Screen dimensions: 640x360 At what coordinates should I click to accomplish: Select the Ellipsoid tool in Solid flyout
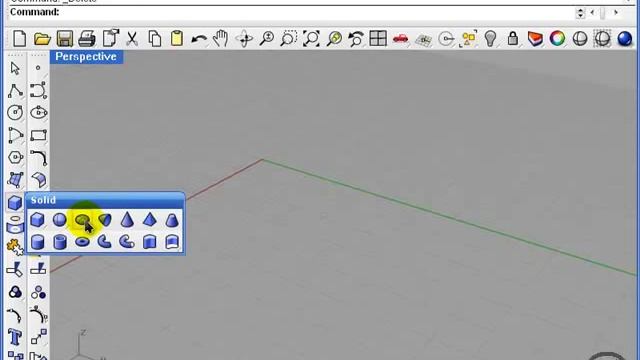click(82, 220)
